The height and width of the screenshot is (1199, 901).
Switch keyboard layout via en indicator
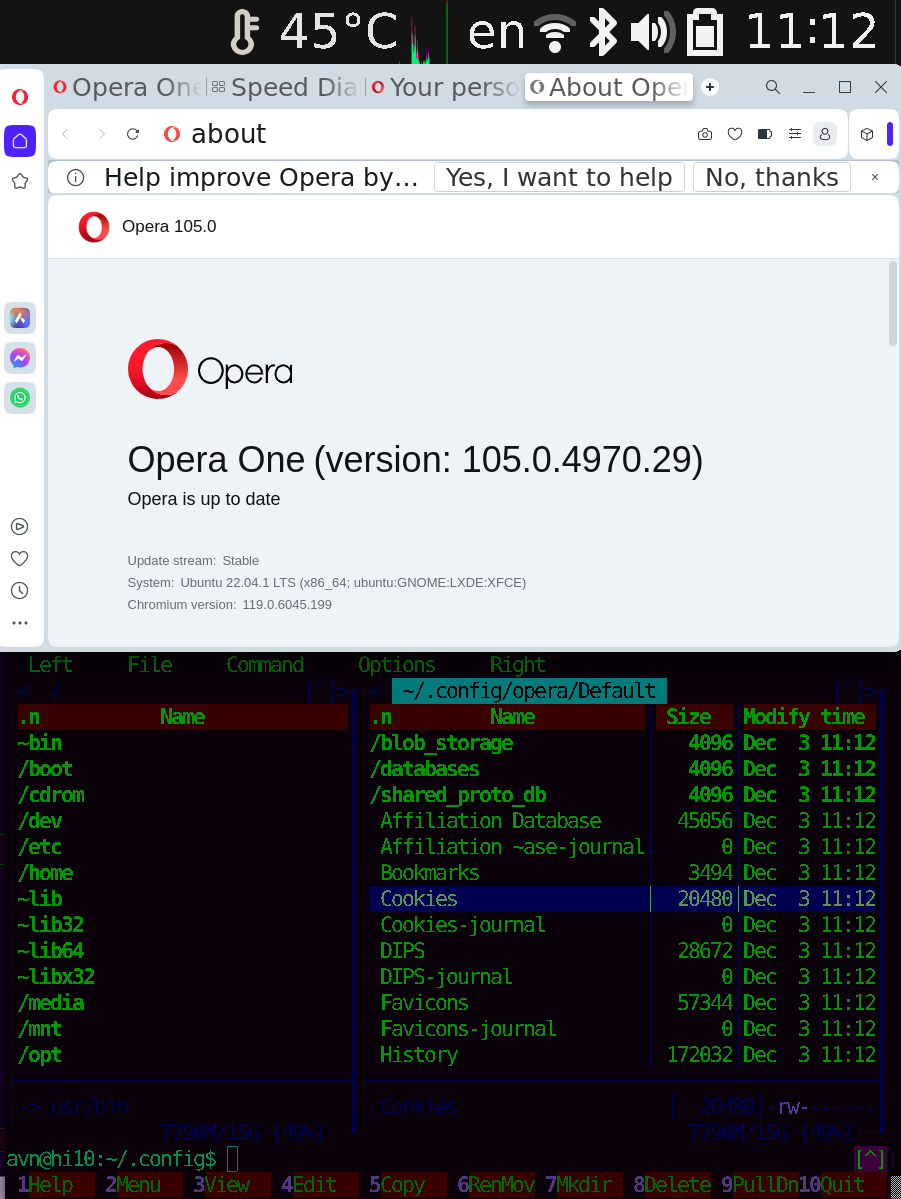[496, 32]
